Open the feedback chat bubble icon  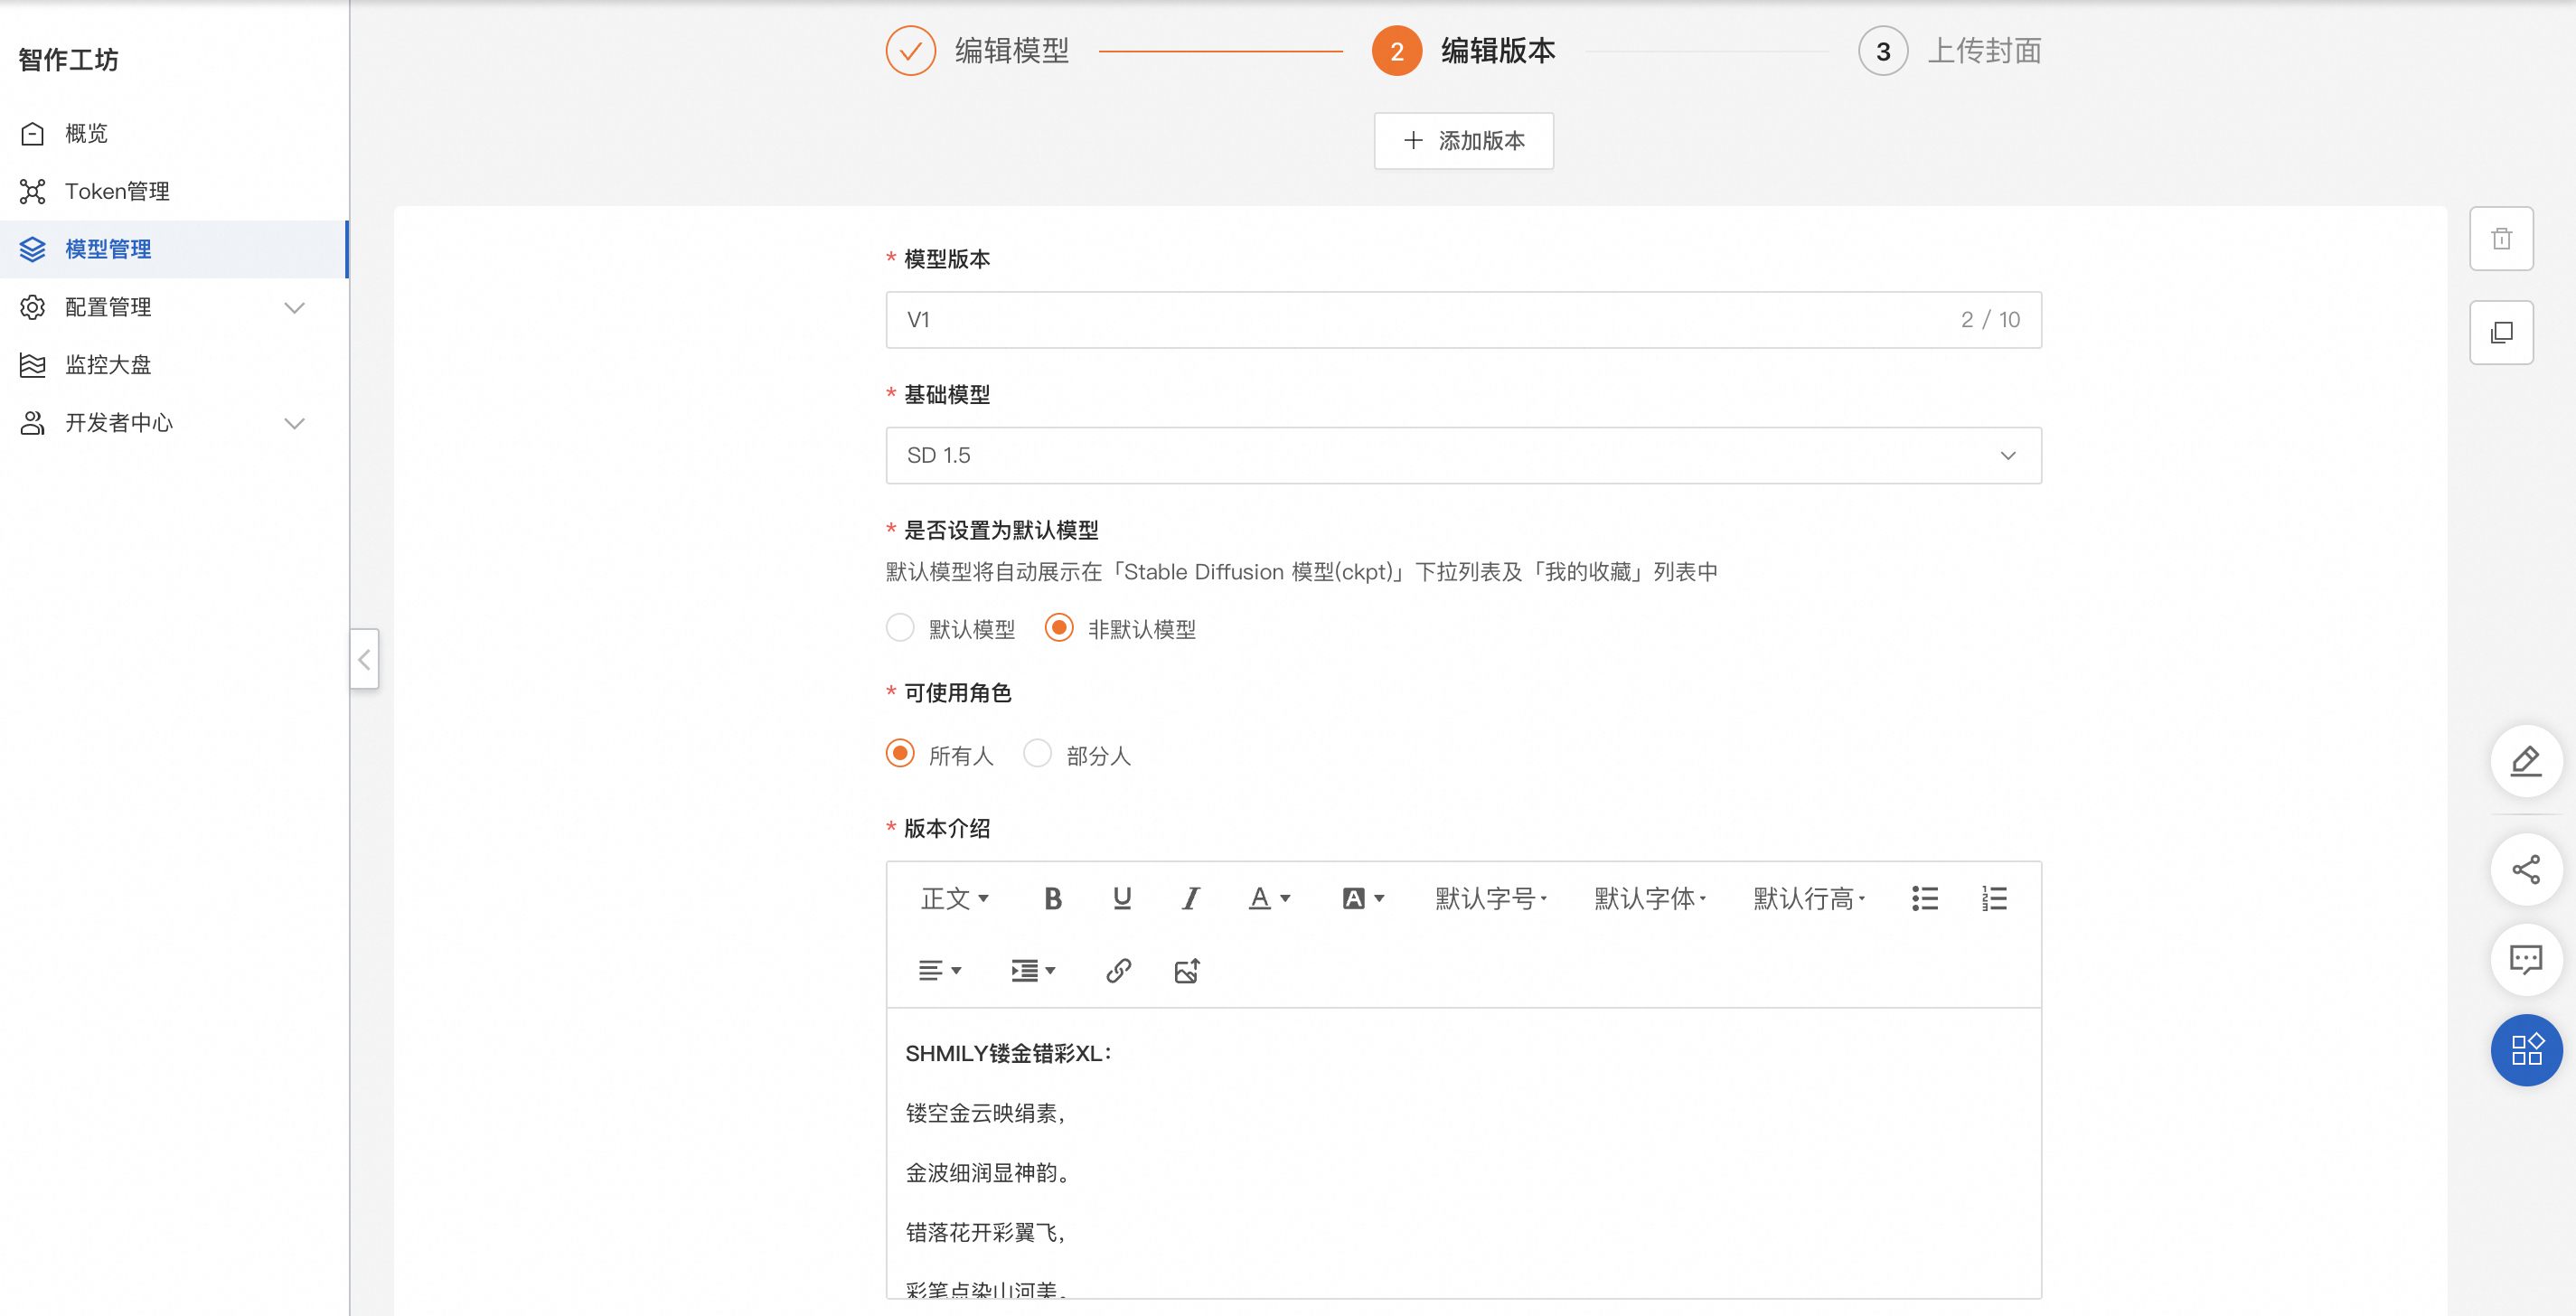pyautogui.click(x=2526, y=959)
